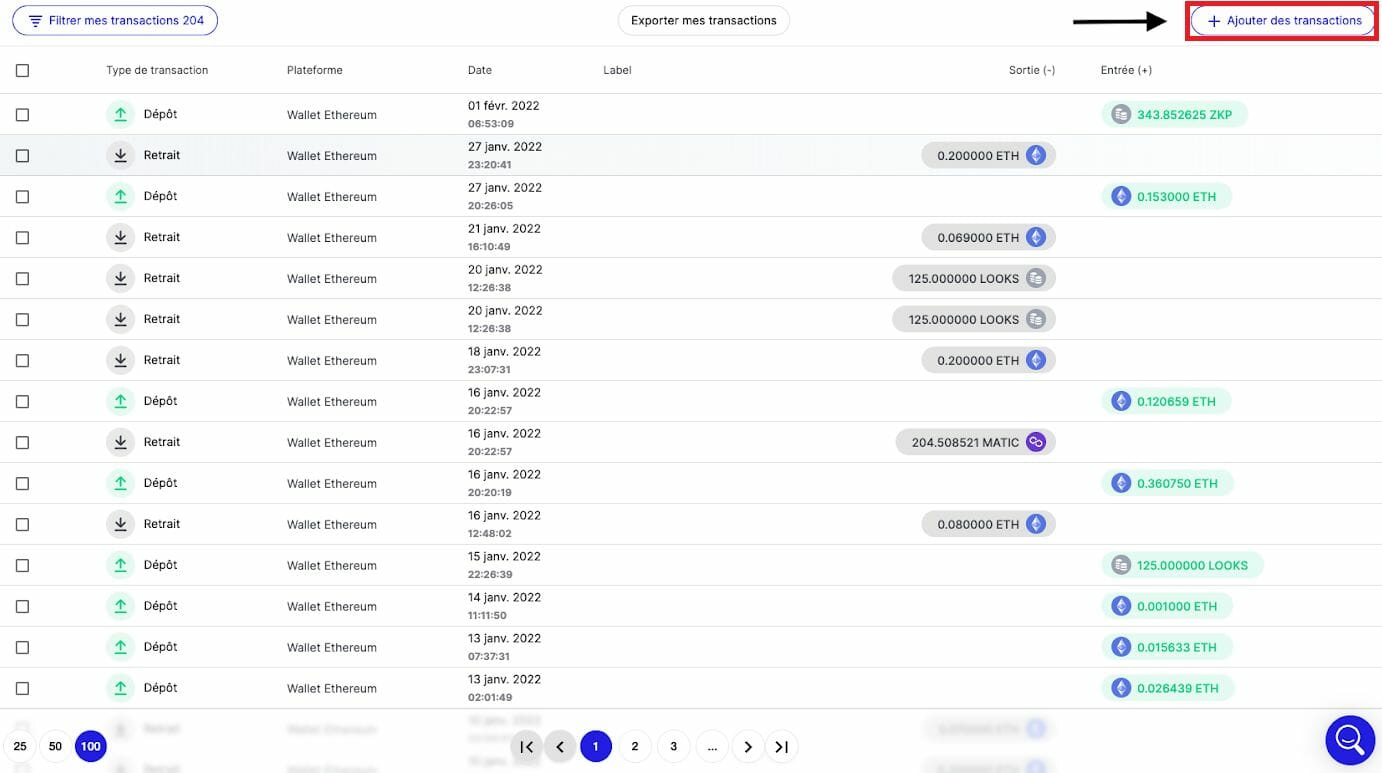Check the 14 janv. 2022 deposit checkbox
This screenshot has width=1382, height=773.
(22, 607)
